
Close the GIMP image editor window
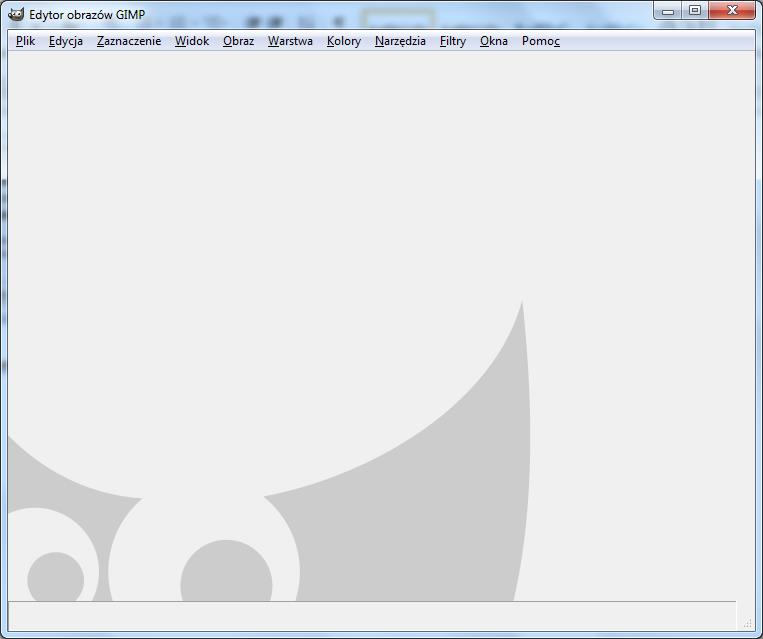pyautogui.click(x=732, y=11)
